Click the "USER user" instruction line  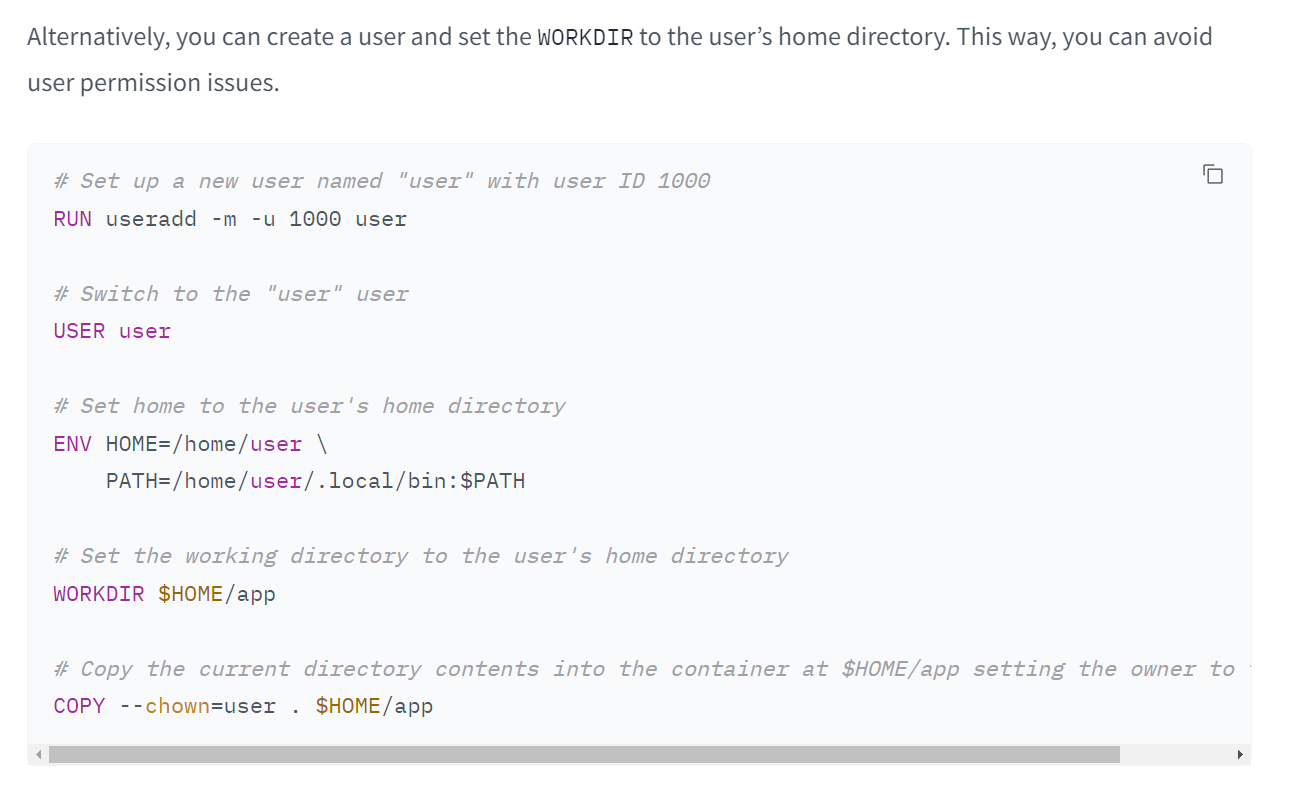tap(112, 331)
